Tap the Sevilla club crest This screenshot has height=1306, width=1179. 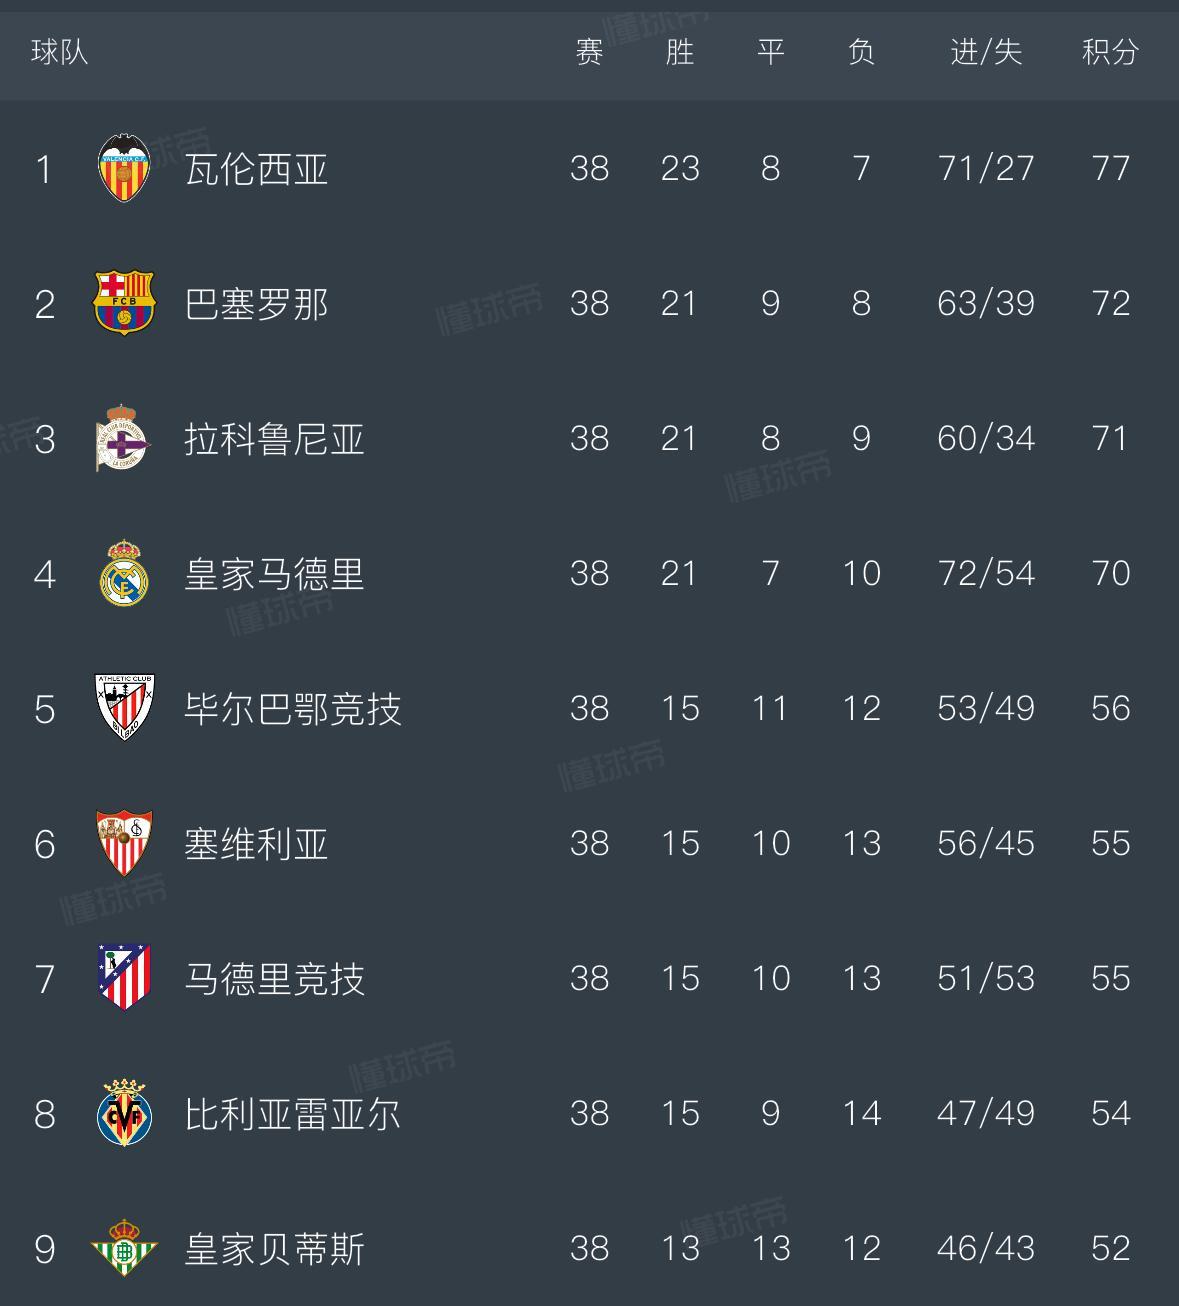pos(124,843)
